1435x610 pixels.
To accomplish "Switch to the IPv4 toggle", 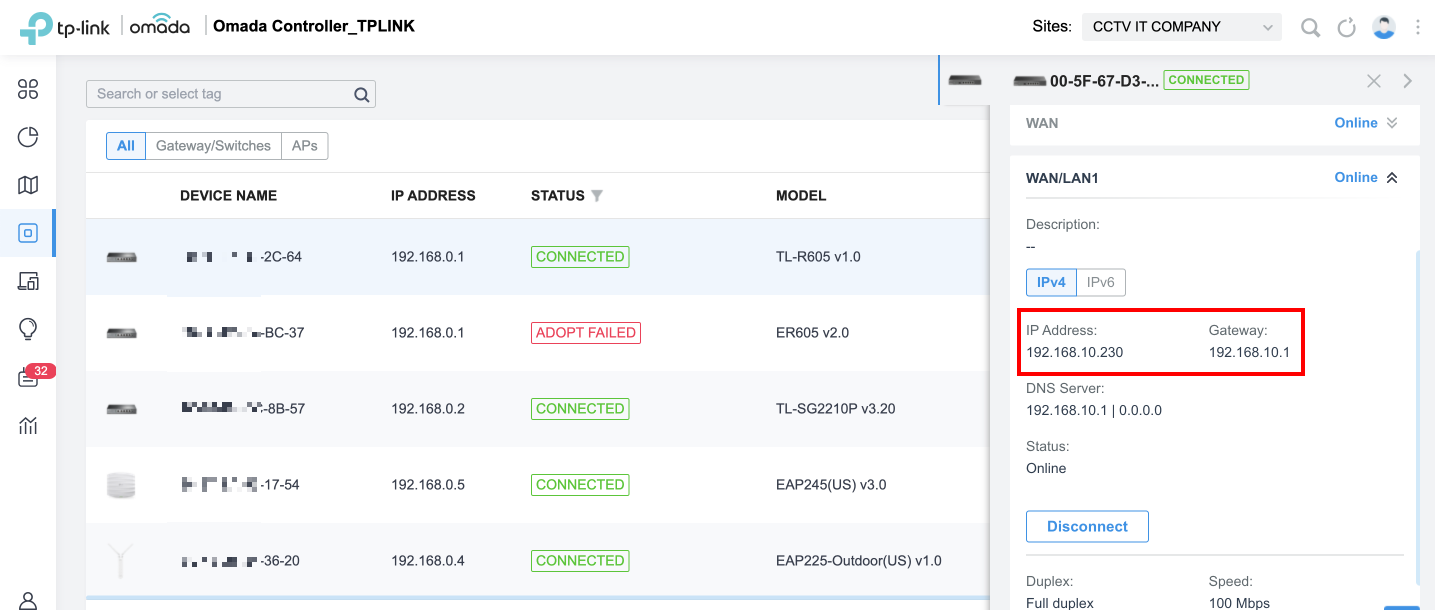I will point(1050,282).
